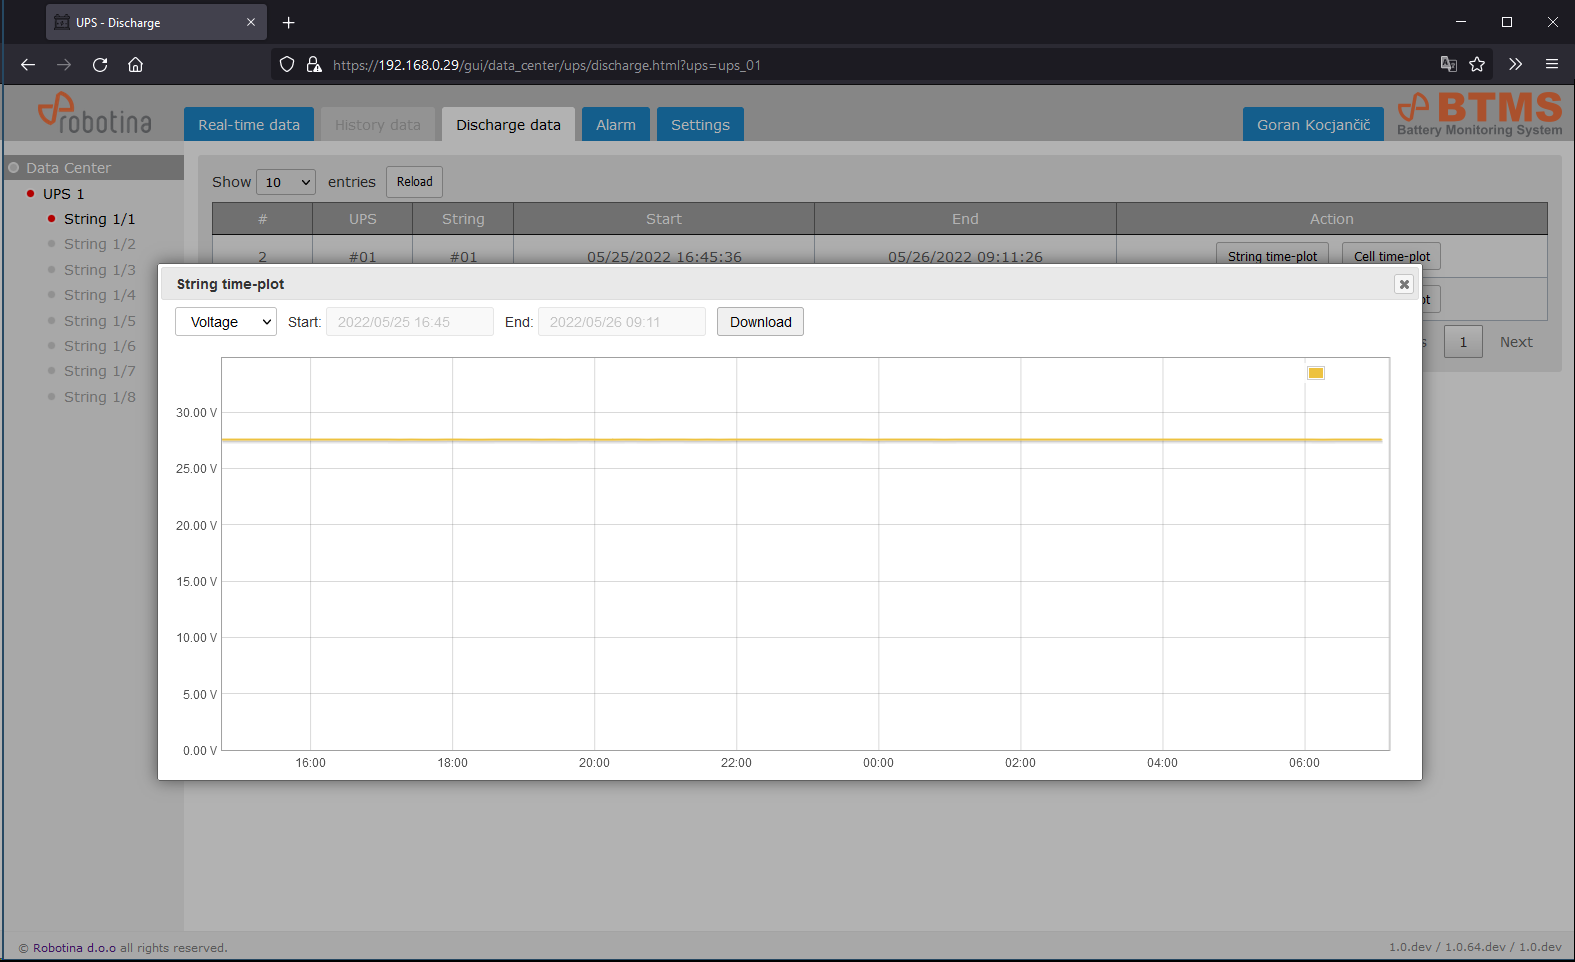
Task: Open the Show entries count dropdown
Action: (x=286, y=182)
